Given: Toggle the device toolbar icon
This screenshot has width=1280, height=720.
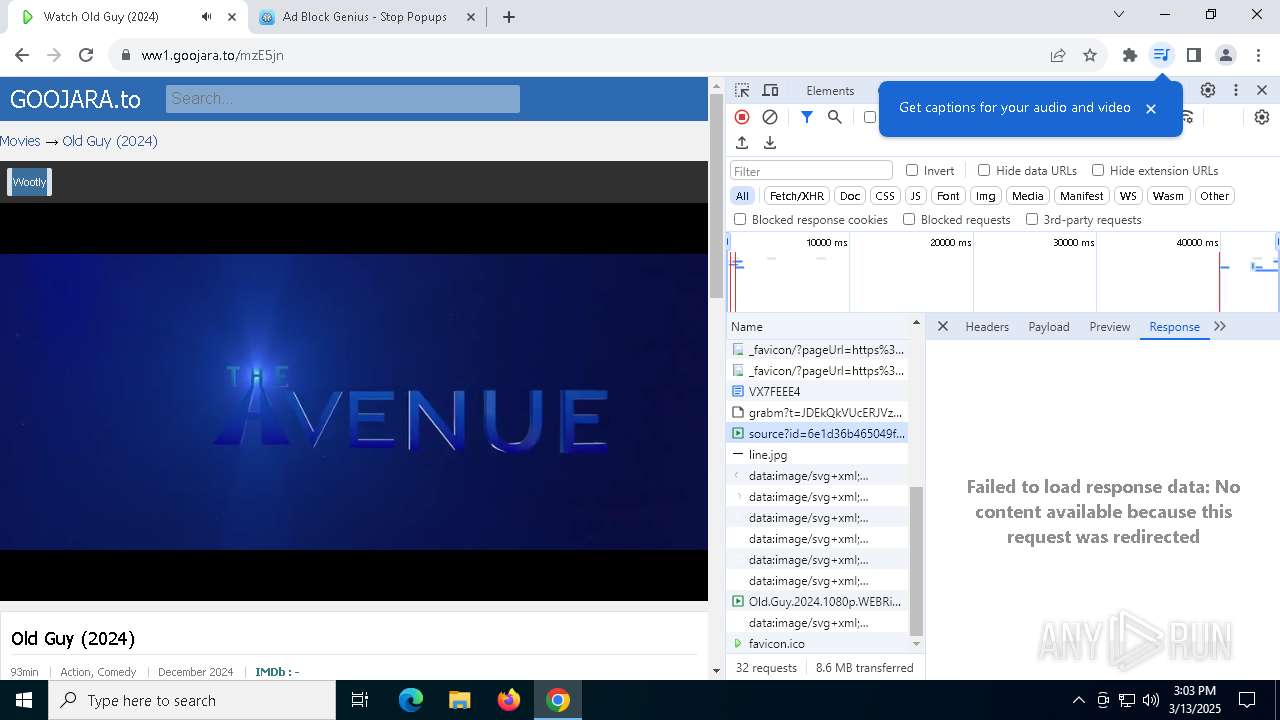Looking at the screenshot, I should pyautogui.click(x=770, y=90).
